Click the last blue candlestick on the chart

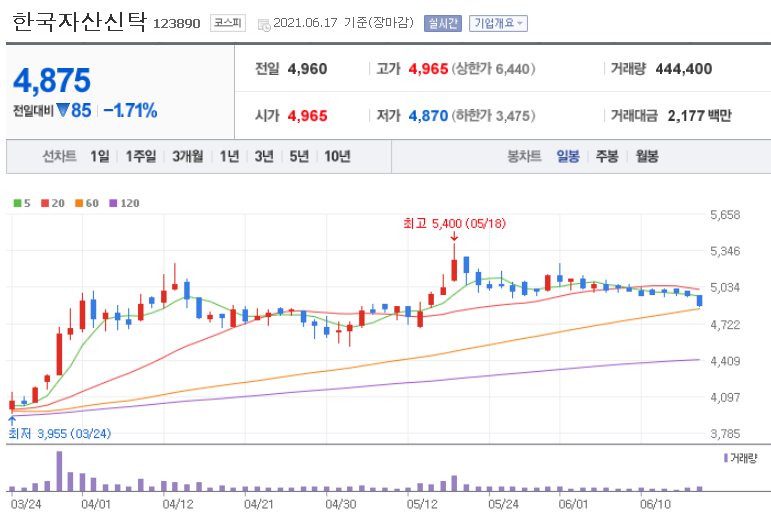click(x=699, y=300)
